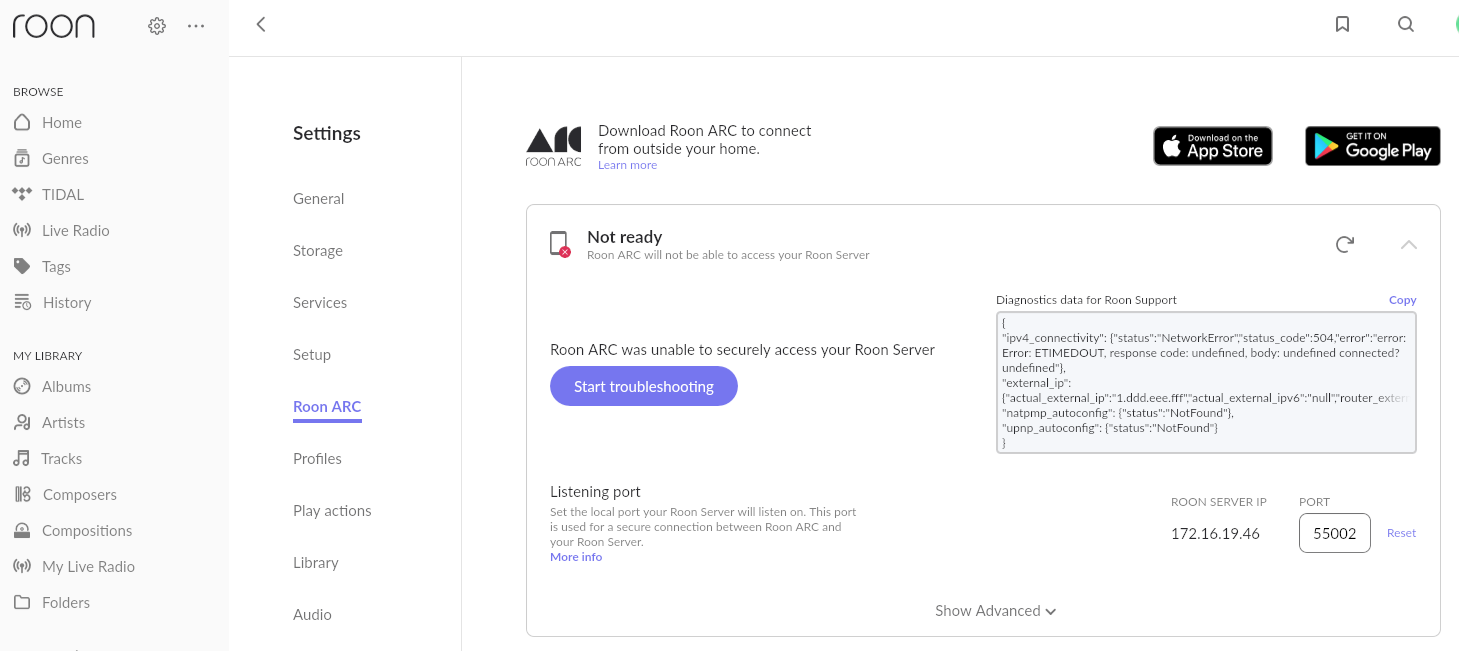
Task: Select Albums label in My Library
Action: [x=66, y=386]
